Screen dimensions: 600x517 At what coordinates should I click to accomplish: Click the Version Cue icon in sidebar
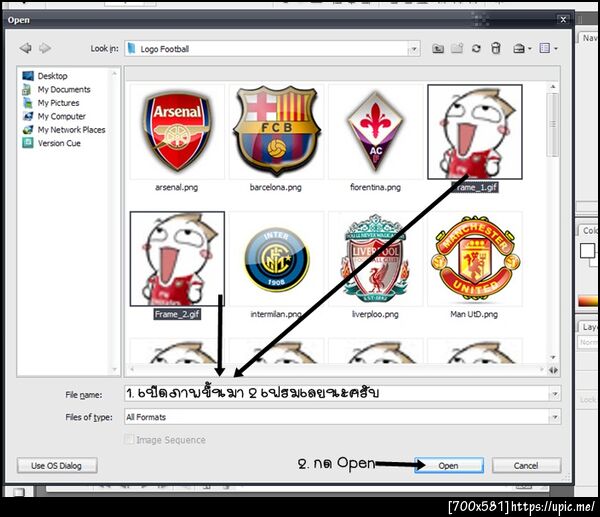pos(28,143)
